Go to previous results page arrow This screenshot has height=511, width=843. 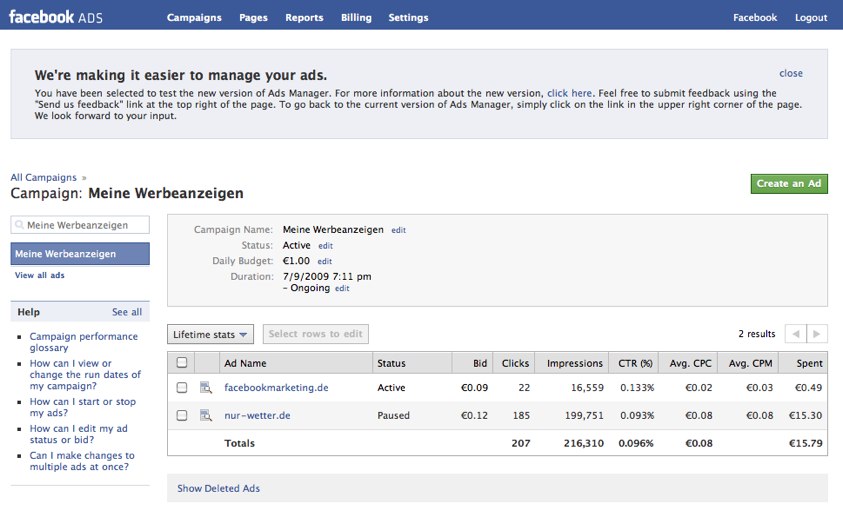coord(796,334)
